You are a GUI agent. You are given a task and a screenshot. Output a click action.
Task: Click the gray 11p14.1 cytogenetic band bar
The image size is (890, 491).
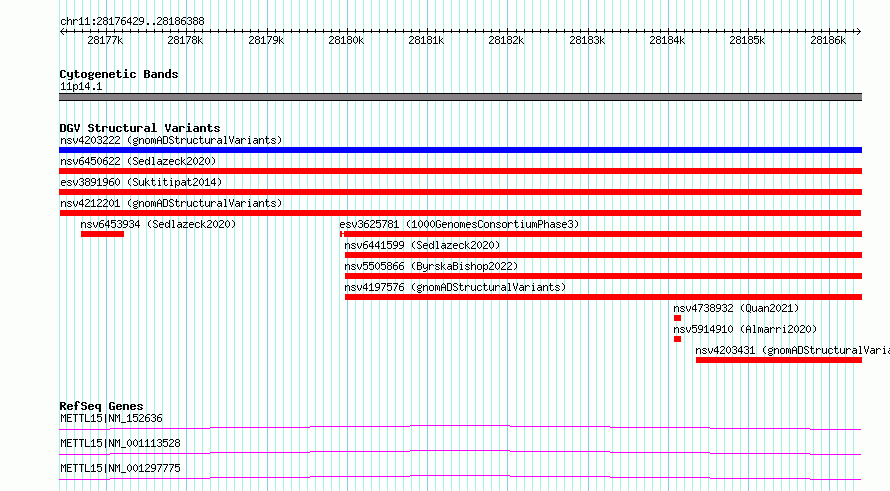[x=460, y=97]
